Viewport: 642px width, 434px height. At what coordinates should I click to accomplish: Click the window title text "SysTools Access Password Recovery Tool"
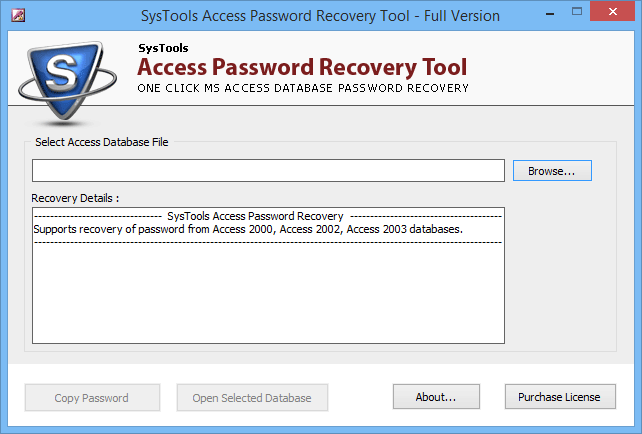pos(275,16)
